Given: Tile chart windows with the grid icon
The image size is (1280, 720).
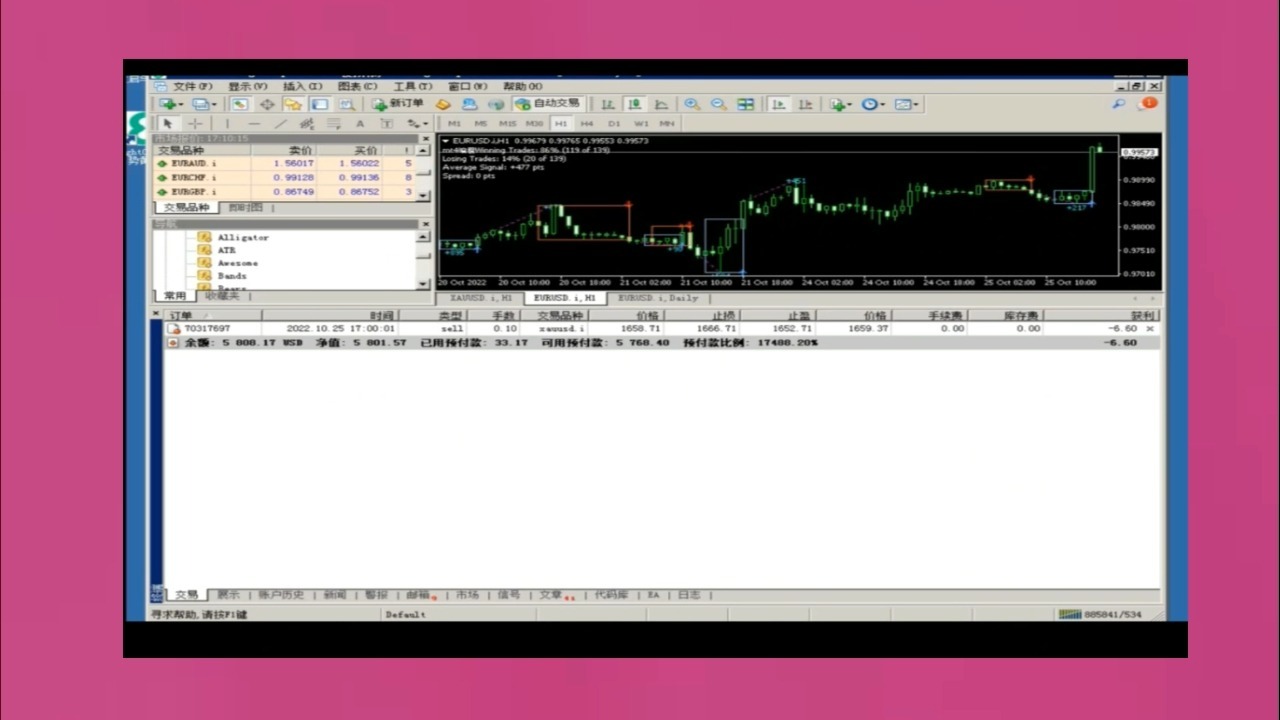Looking at the screenshot, I should coord(745,104).
